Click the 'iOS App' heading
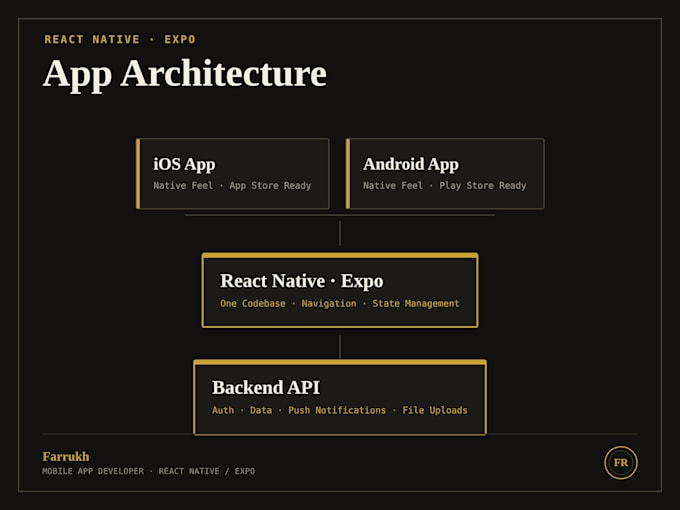 tap(184, 164)
